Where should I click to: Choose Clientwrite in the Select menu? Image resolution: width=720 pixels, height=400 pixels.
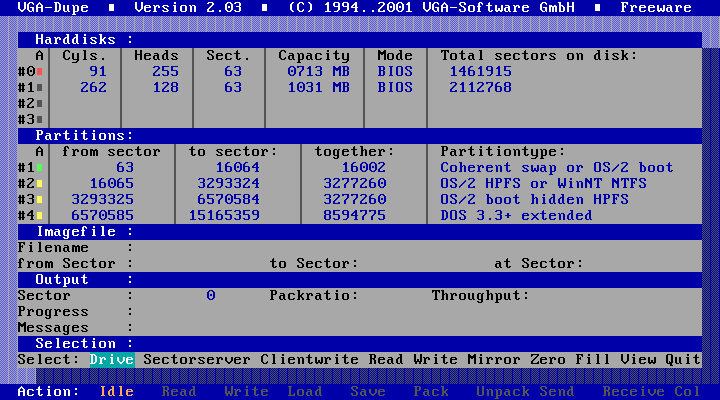click(309, 360)
